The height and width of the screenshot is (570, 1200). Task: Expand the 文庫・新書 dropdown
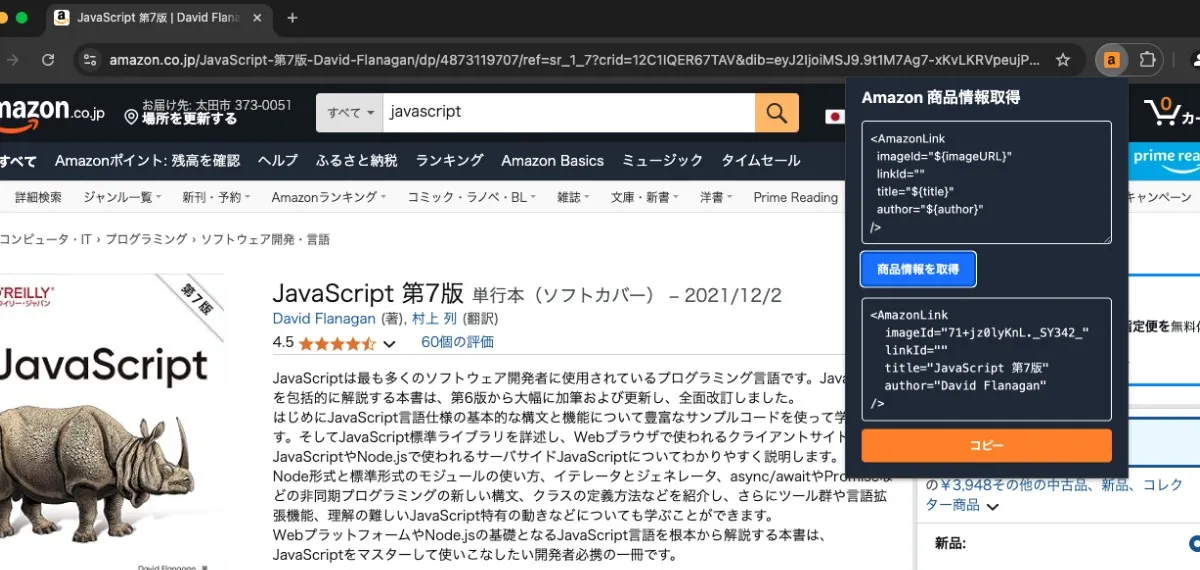point(644,197)
